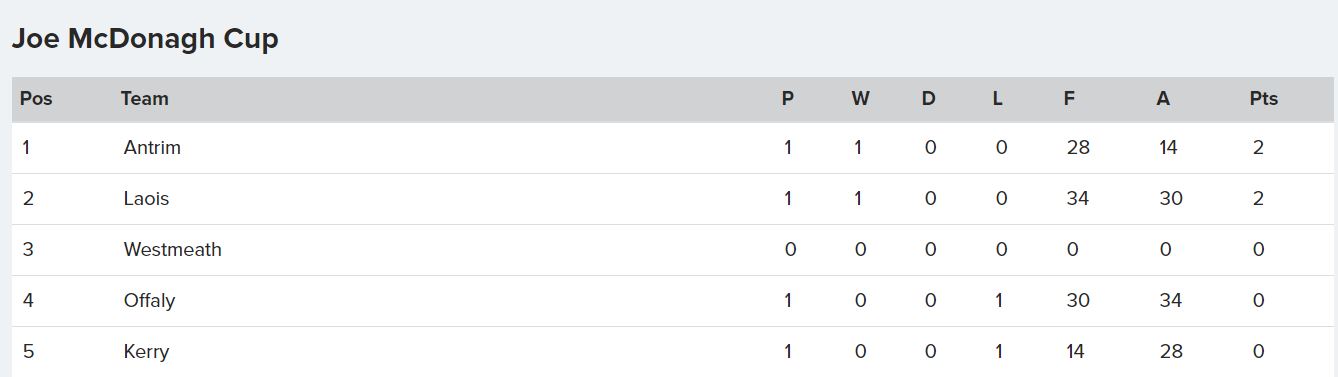Click the Pos column header
Screen dimensions: 1338x377
point(36,98)
